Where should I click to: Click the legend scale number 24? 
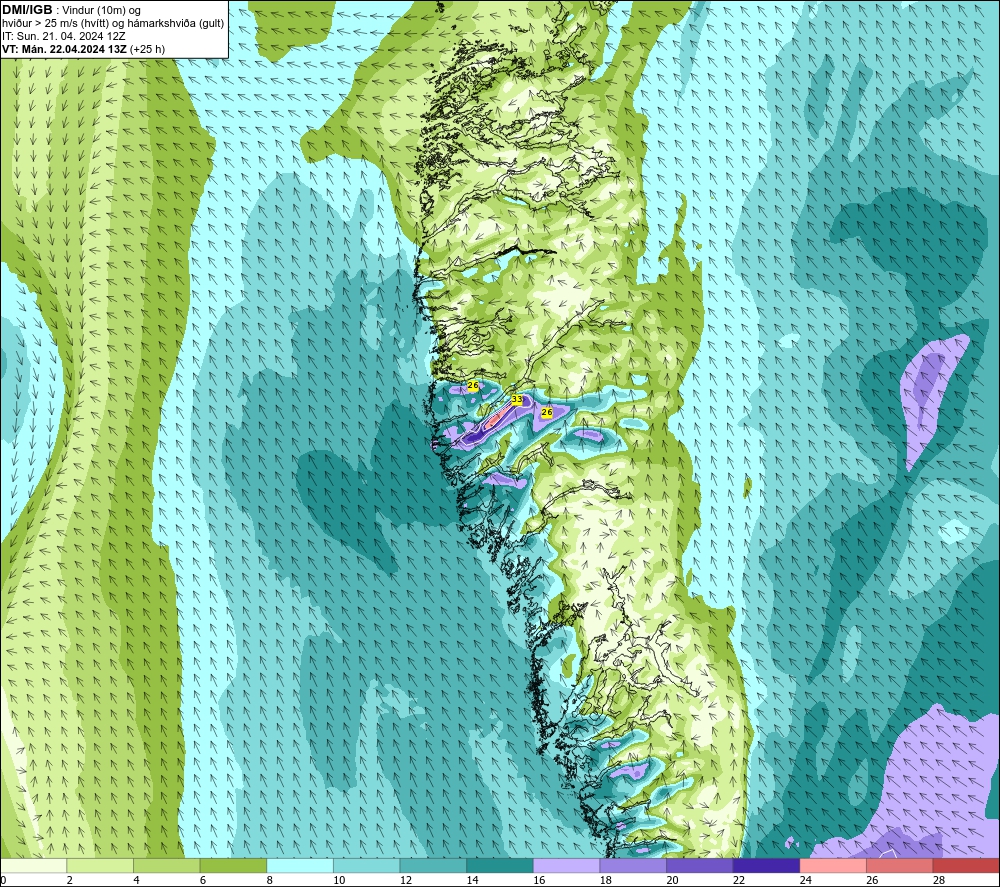coord(805,881)
